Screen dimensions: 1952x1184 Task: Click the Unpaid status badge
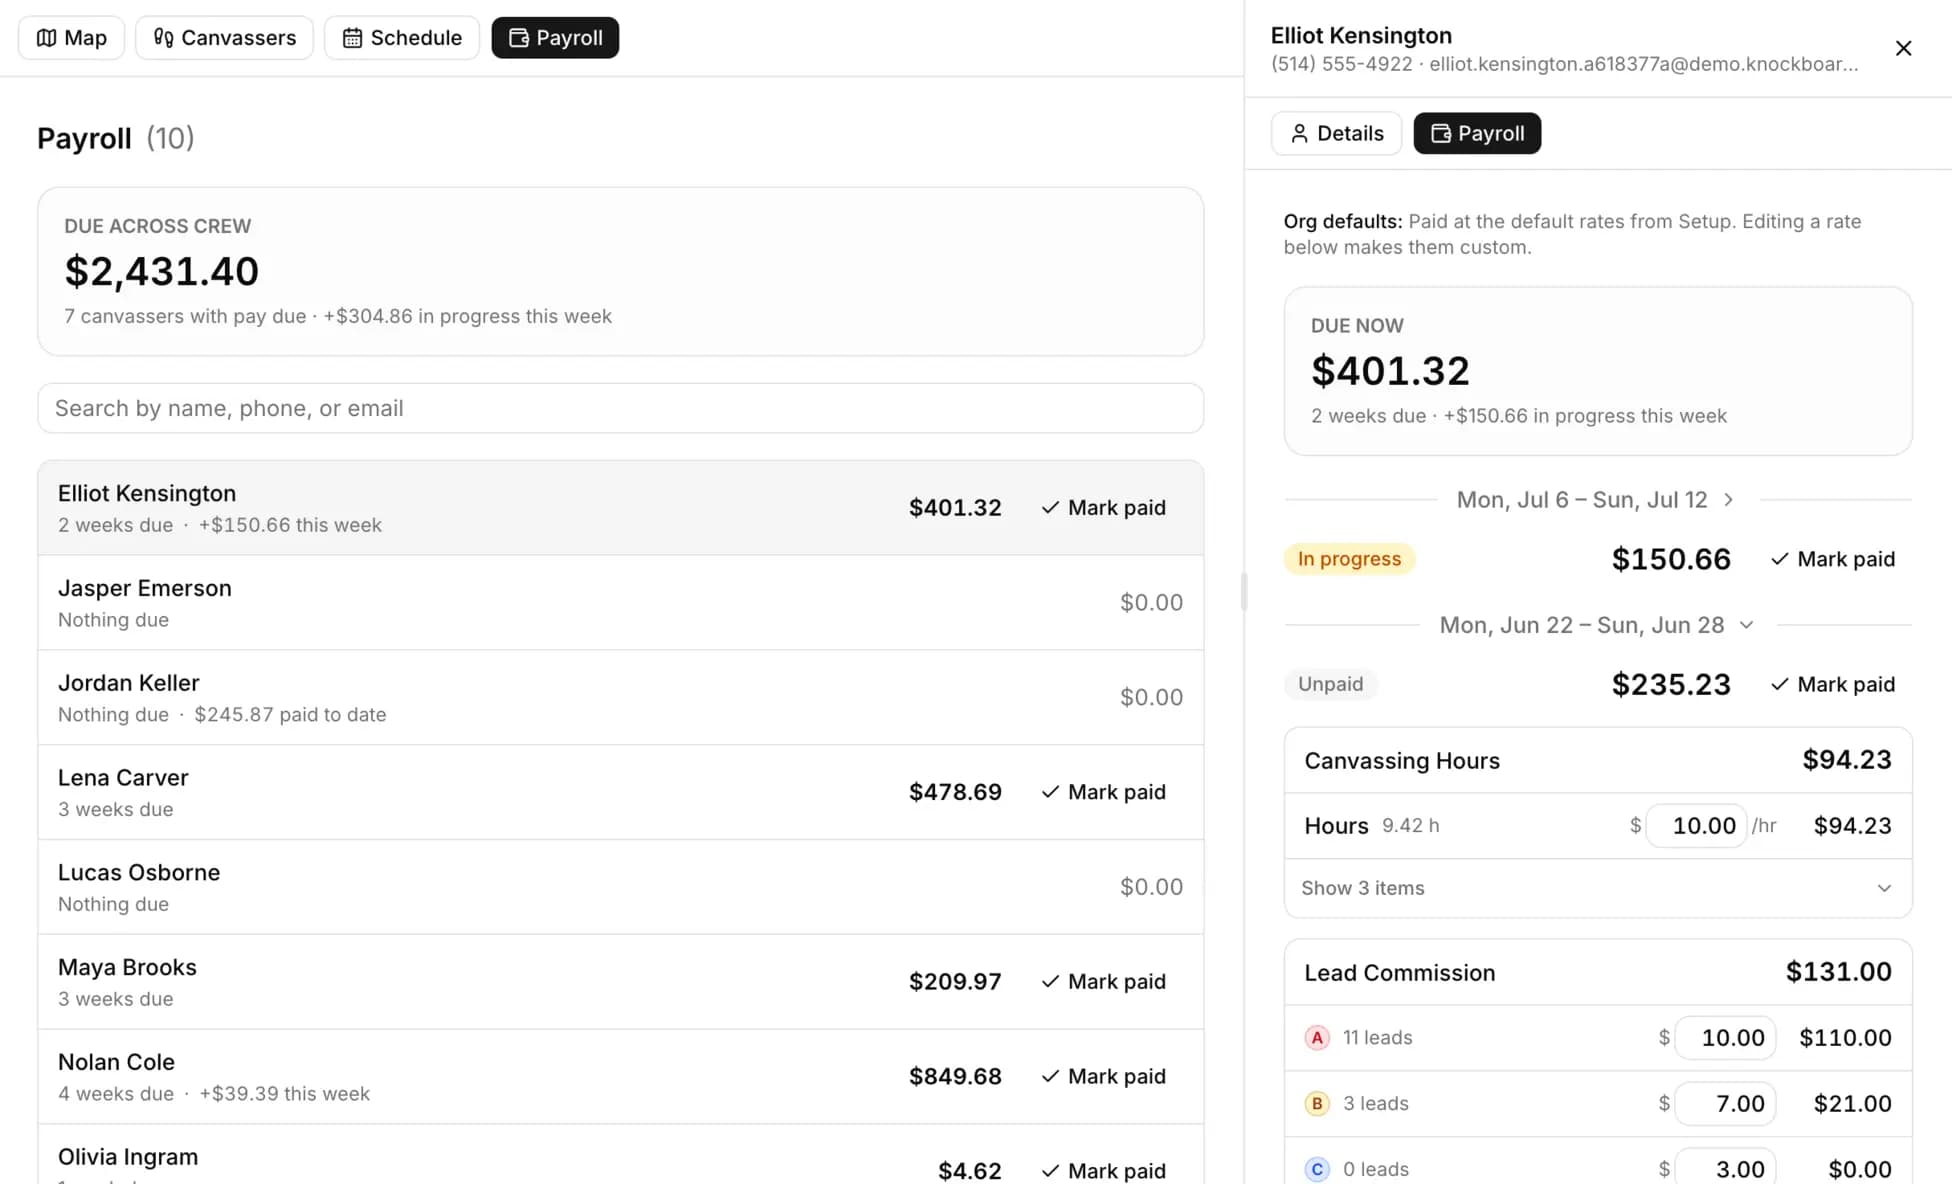tap(1330, 684)
